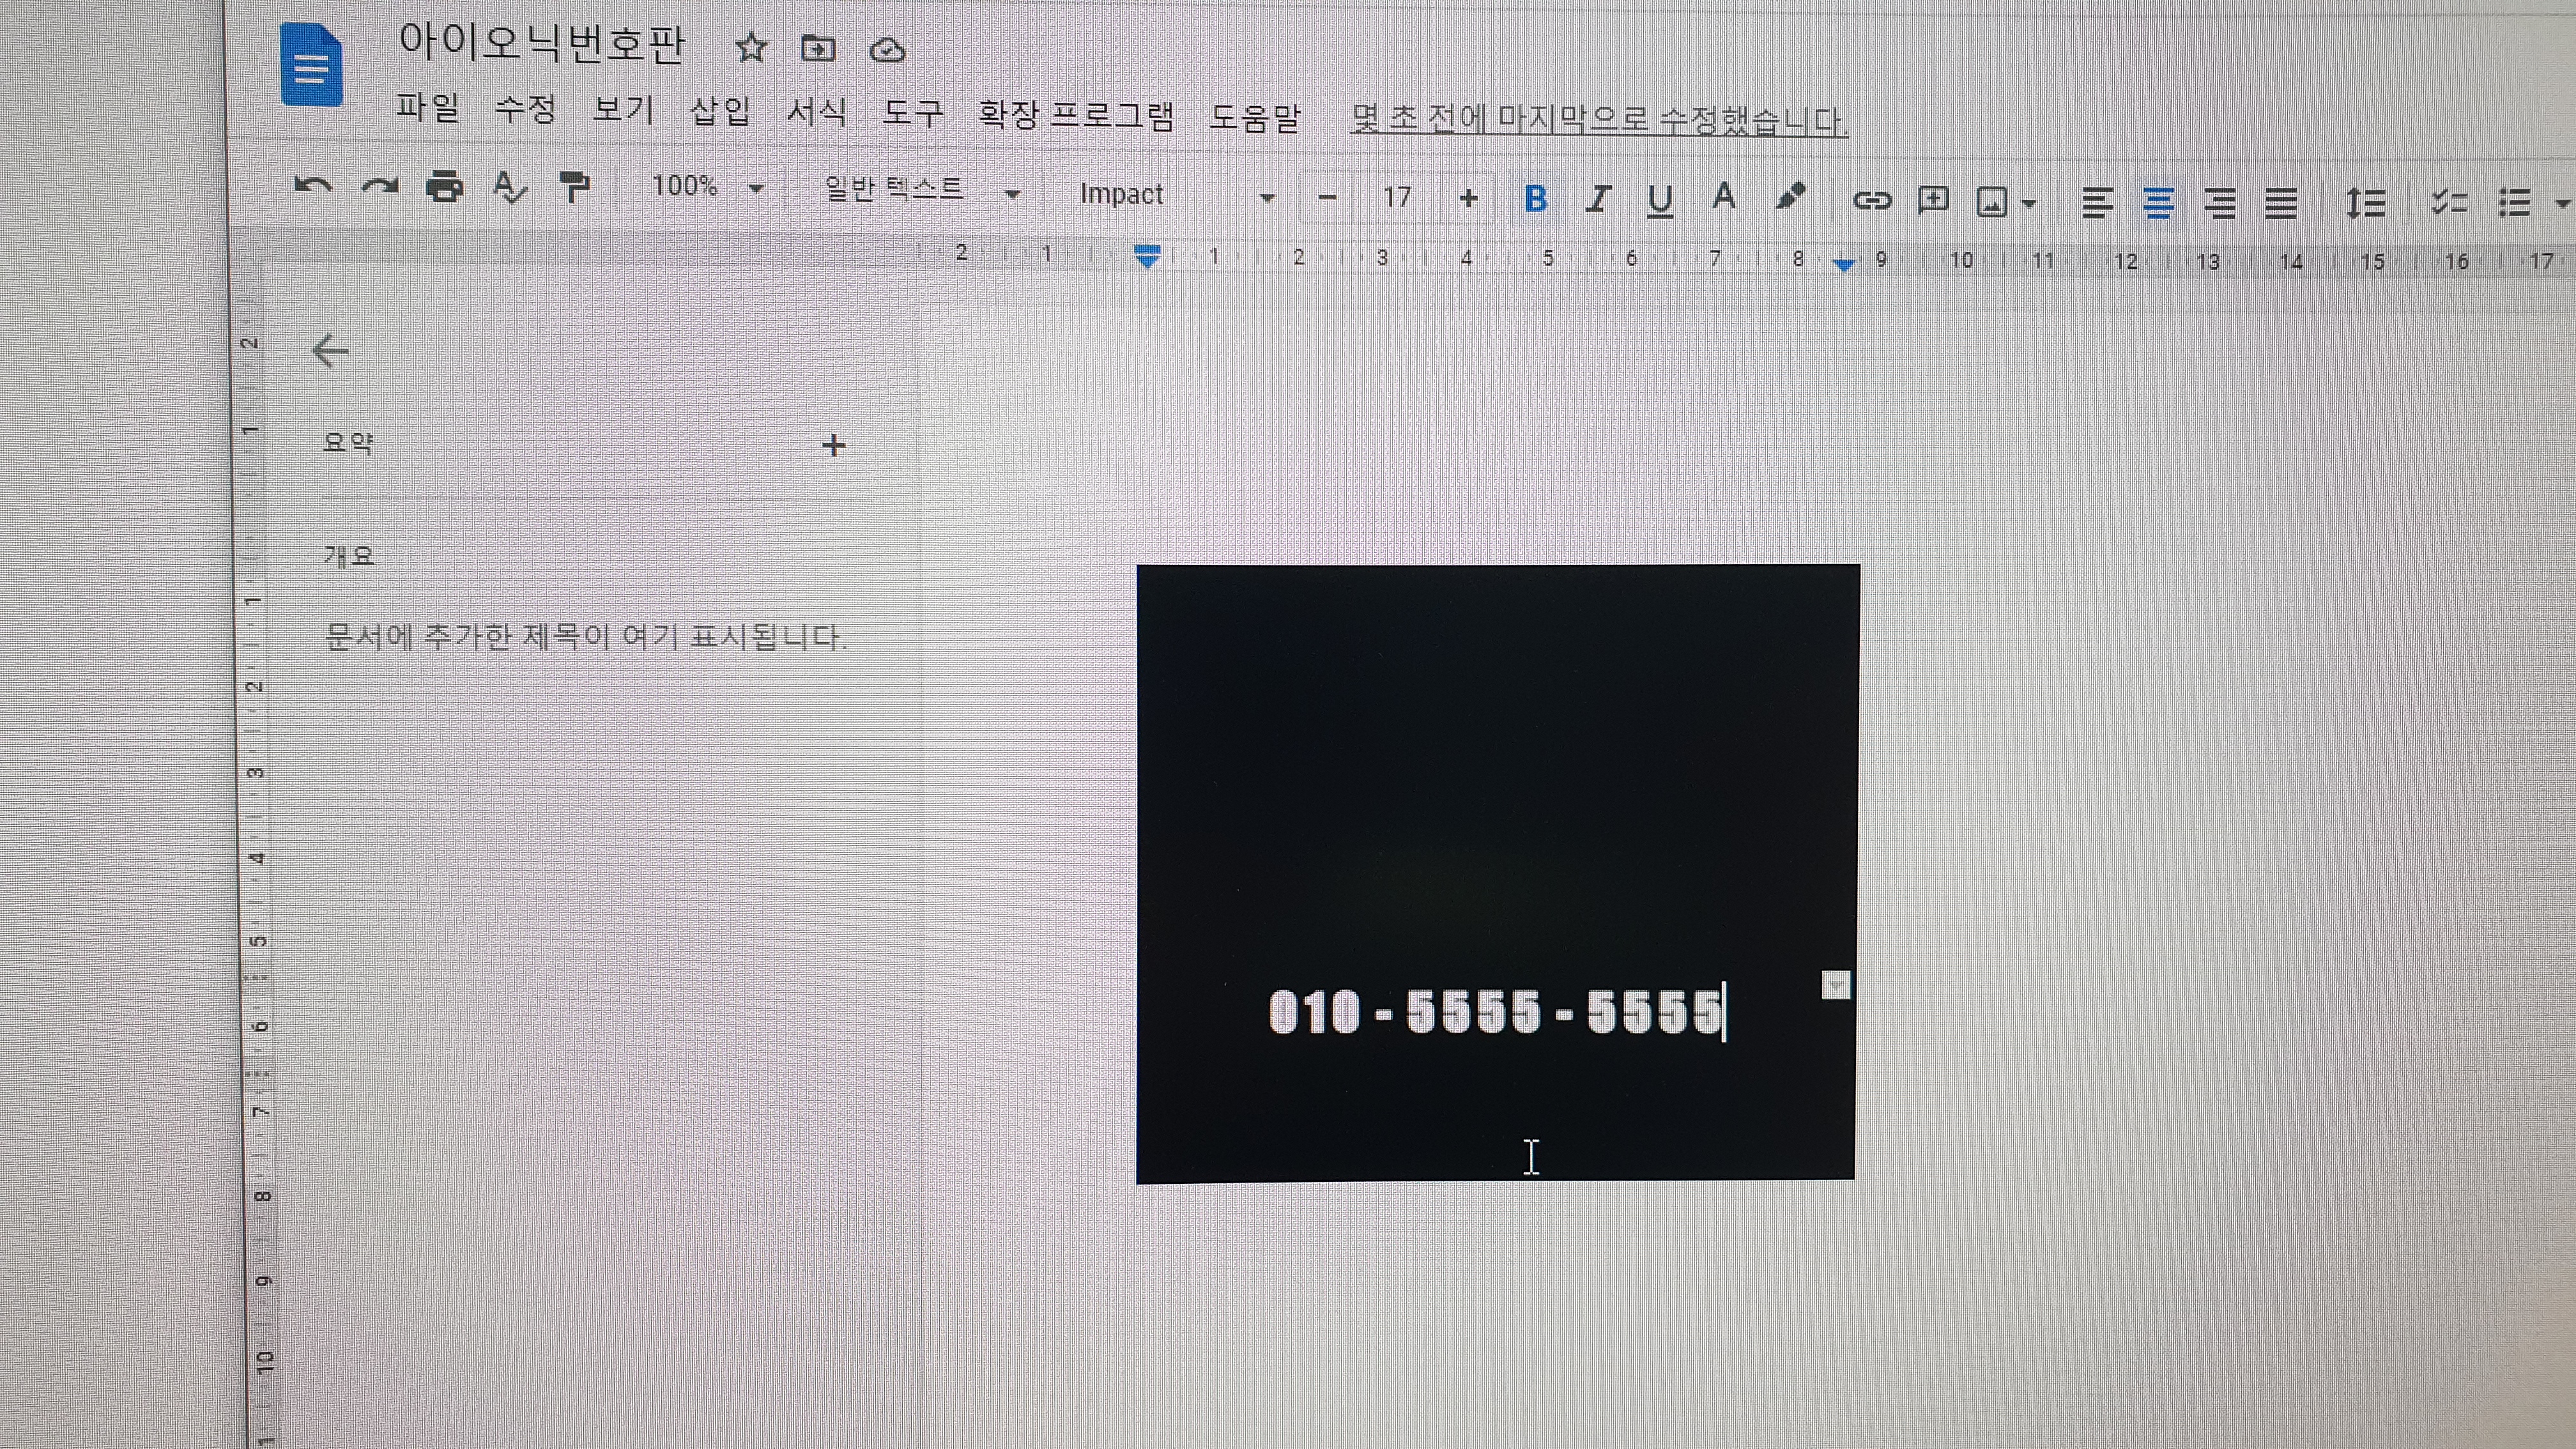Open the 일반 텍스트 style dropdown
Viewport: 2576px width, 1449px height.
920,190
